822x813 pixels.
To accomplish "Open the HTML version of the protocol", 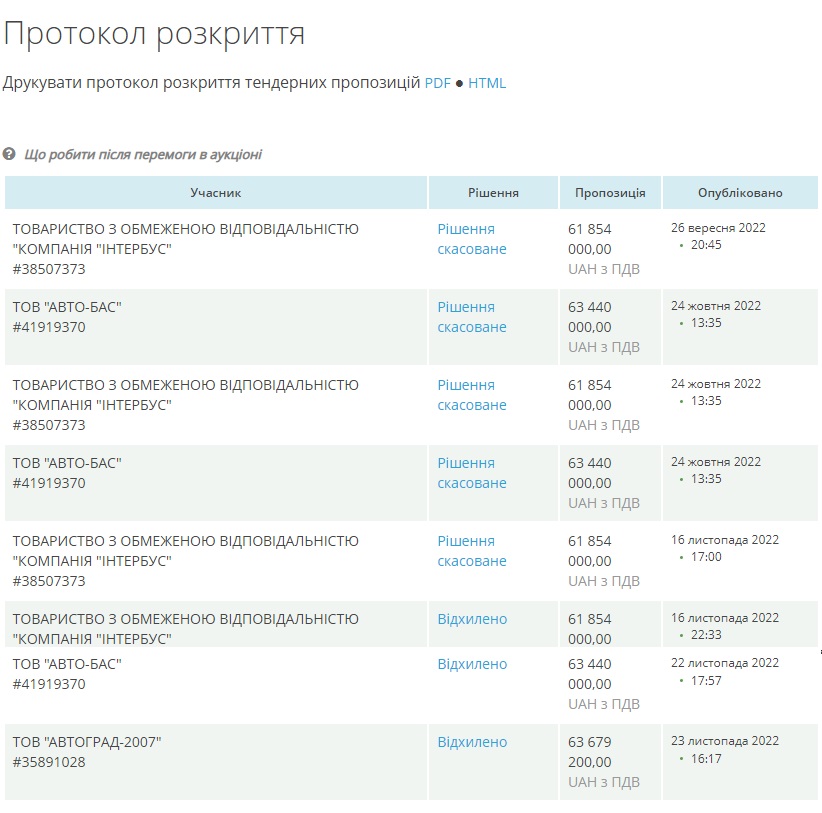I will pos(487,83).
